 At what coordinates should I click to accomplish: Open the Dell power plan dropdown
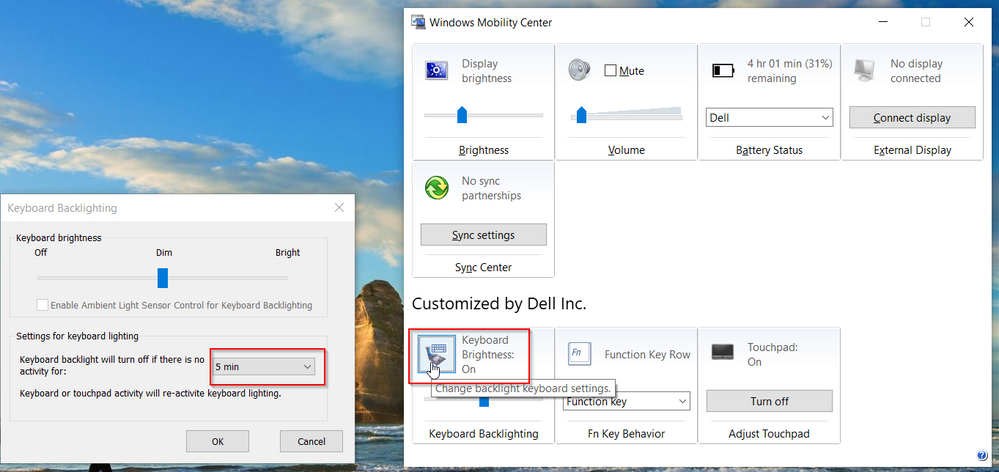[769, 118]
